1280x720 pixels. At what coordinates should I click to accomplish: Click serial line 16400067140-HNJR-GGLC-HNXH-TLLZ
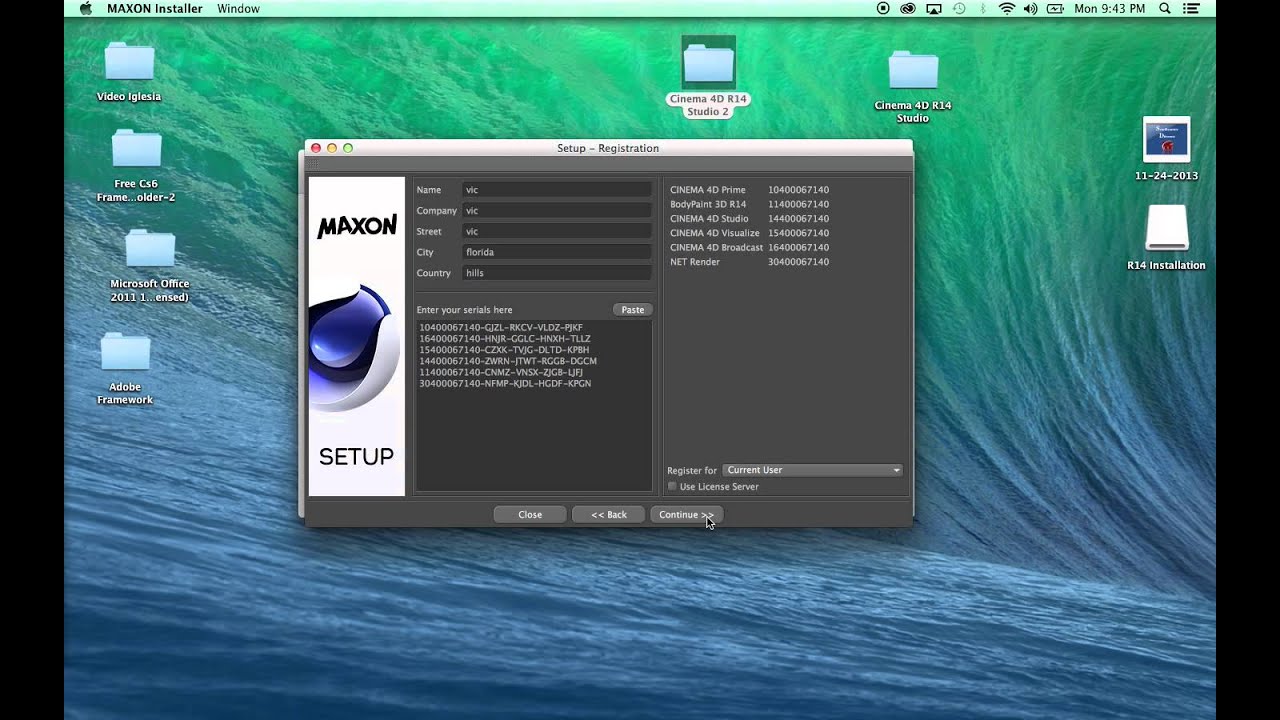(505, 339)
